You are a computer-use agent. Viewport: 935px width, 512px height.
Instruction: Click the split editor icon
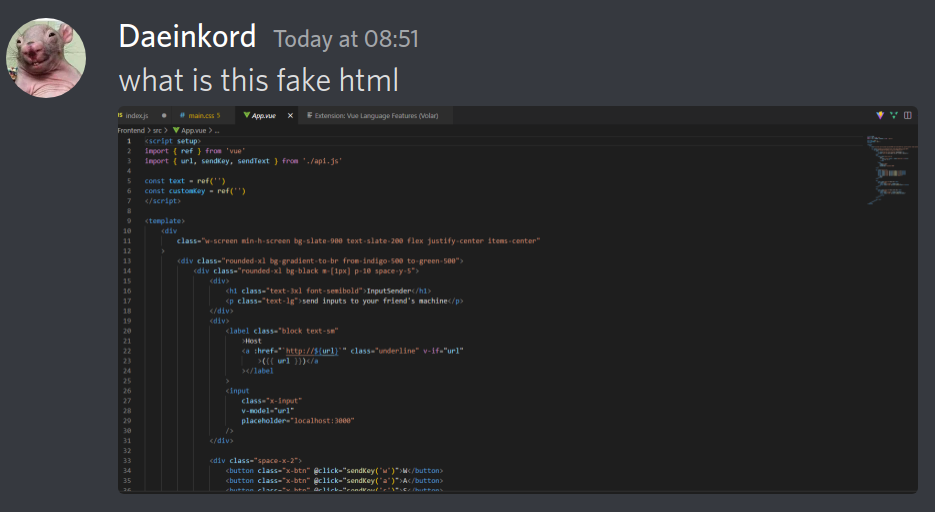[x=908, y=115]
